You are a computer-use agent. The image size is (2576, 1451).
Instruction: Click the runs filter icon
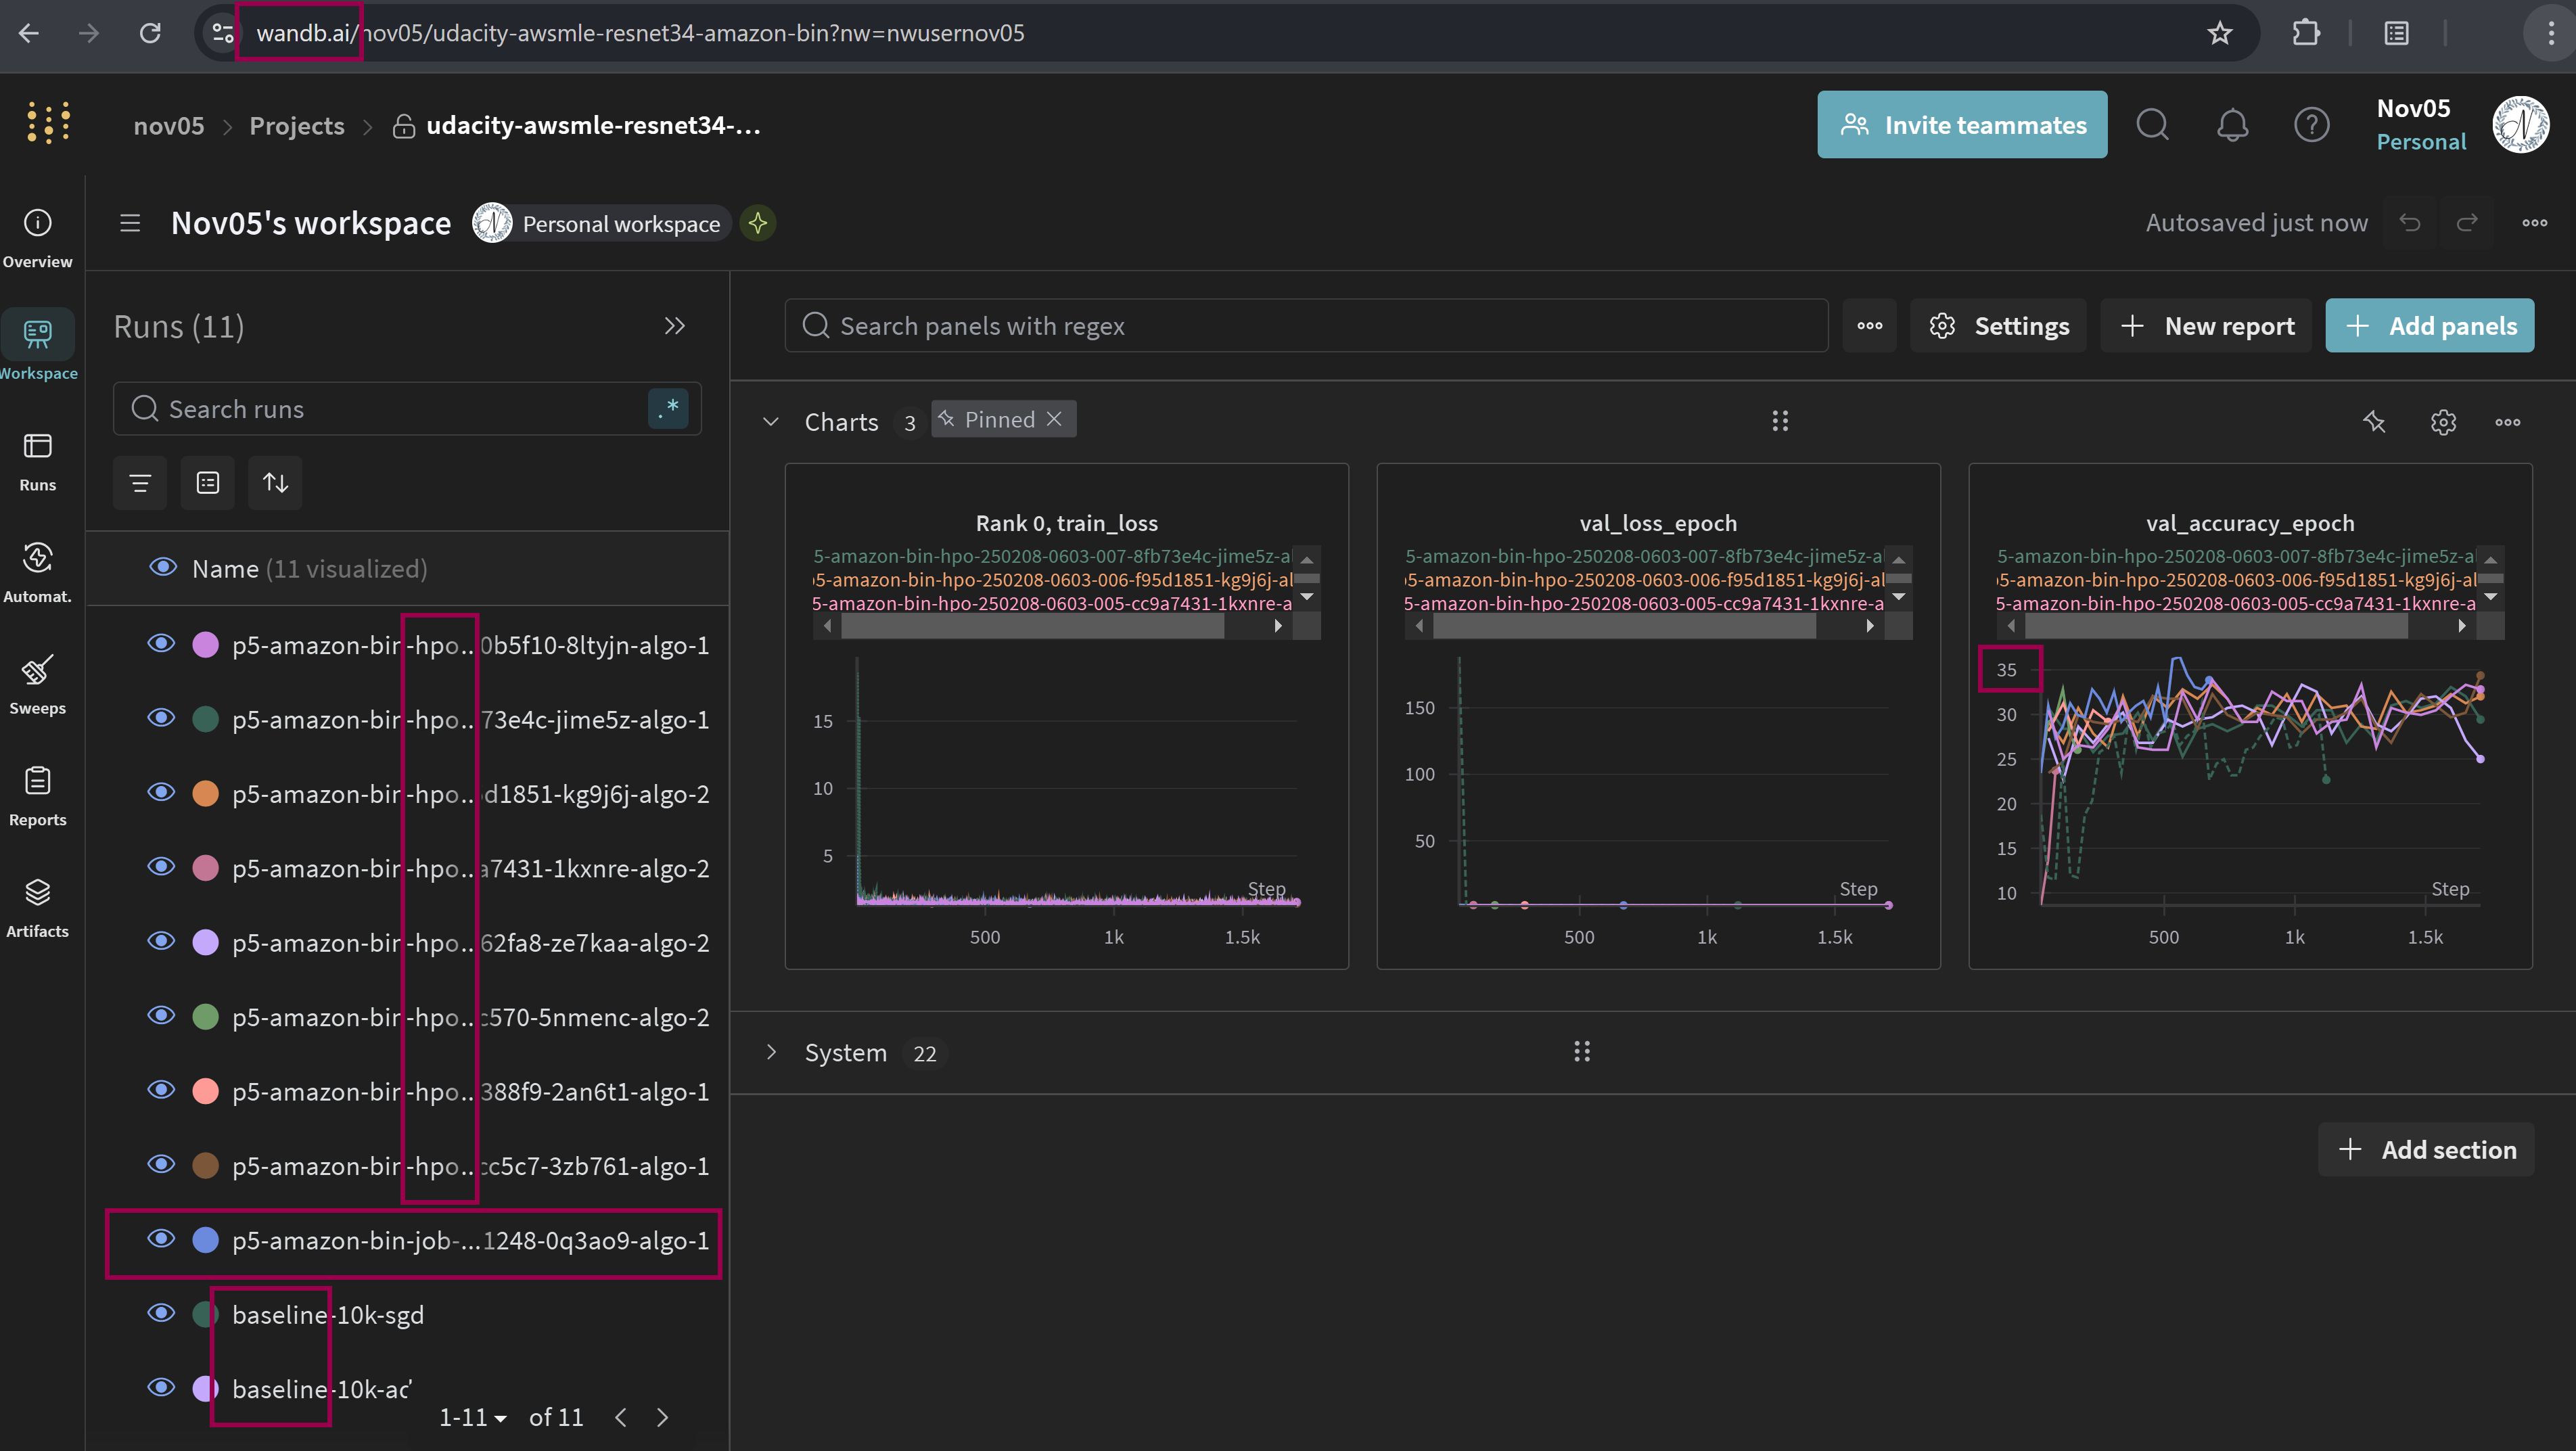point(140,483)
